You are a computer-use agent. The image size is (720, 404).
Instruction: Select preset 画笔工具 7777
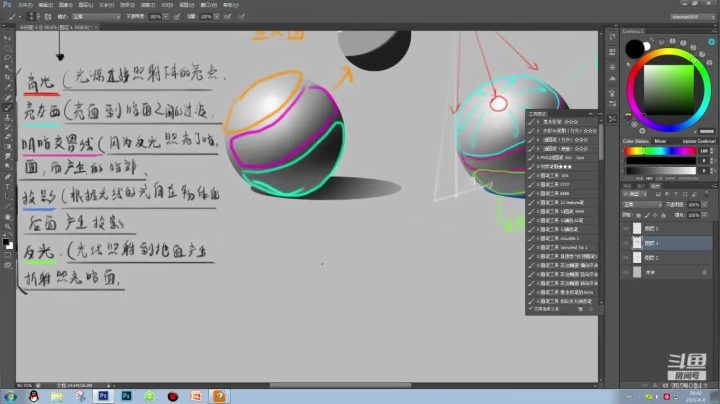tap(562, 185)
